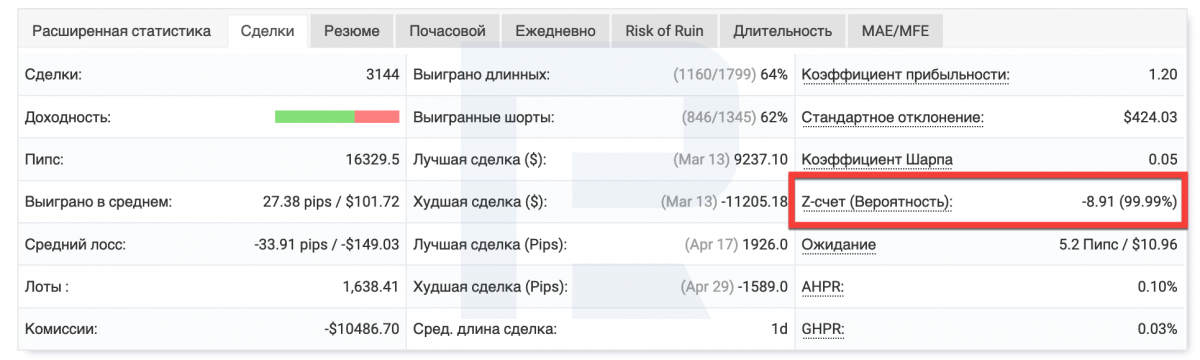Viewport: 1200px width, 360px height.
Task: Click the Сделки count 3144
Action: pos(383,75)
